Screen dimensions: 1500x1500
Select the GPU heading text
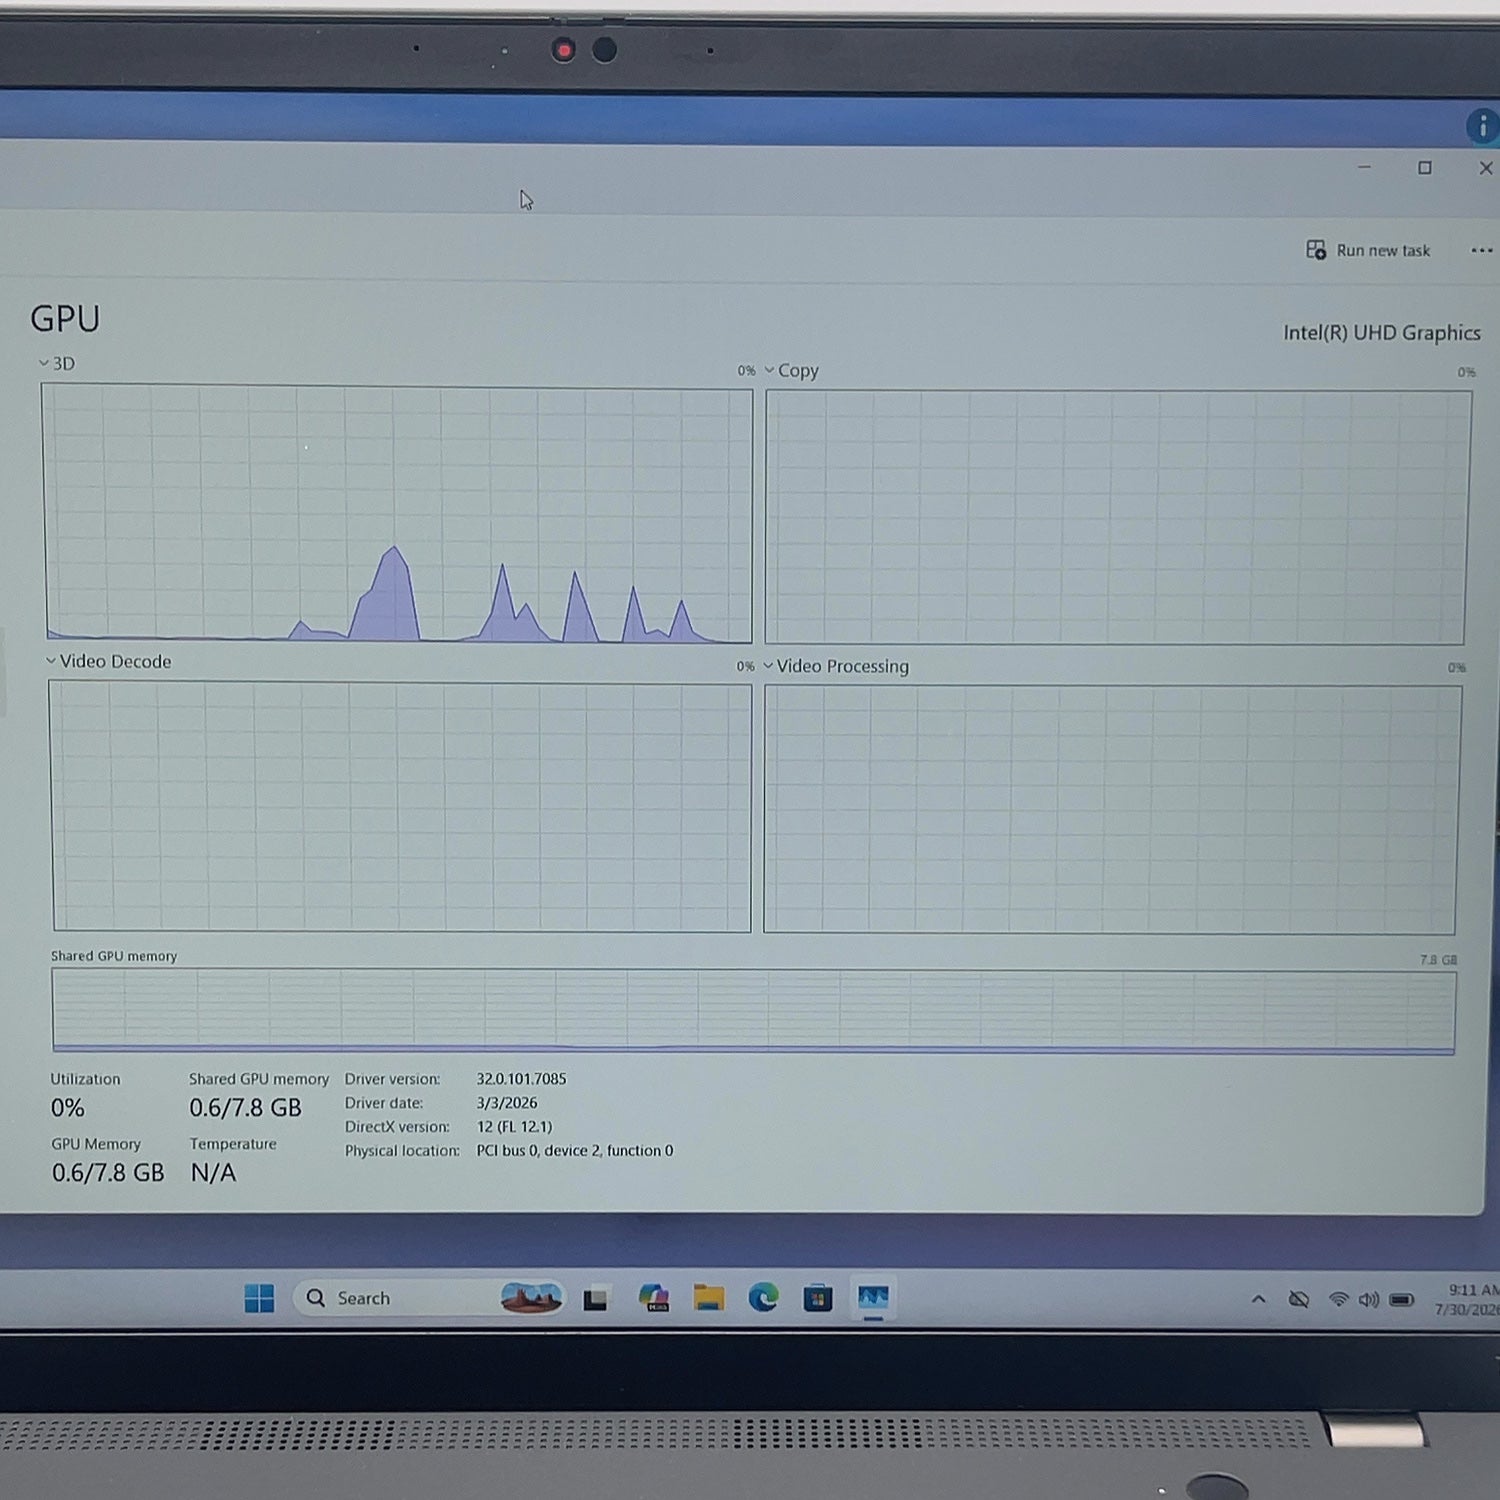[65, 319]
